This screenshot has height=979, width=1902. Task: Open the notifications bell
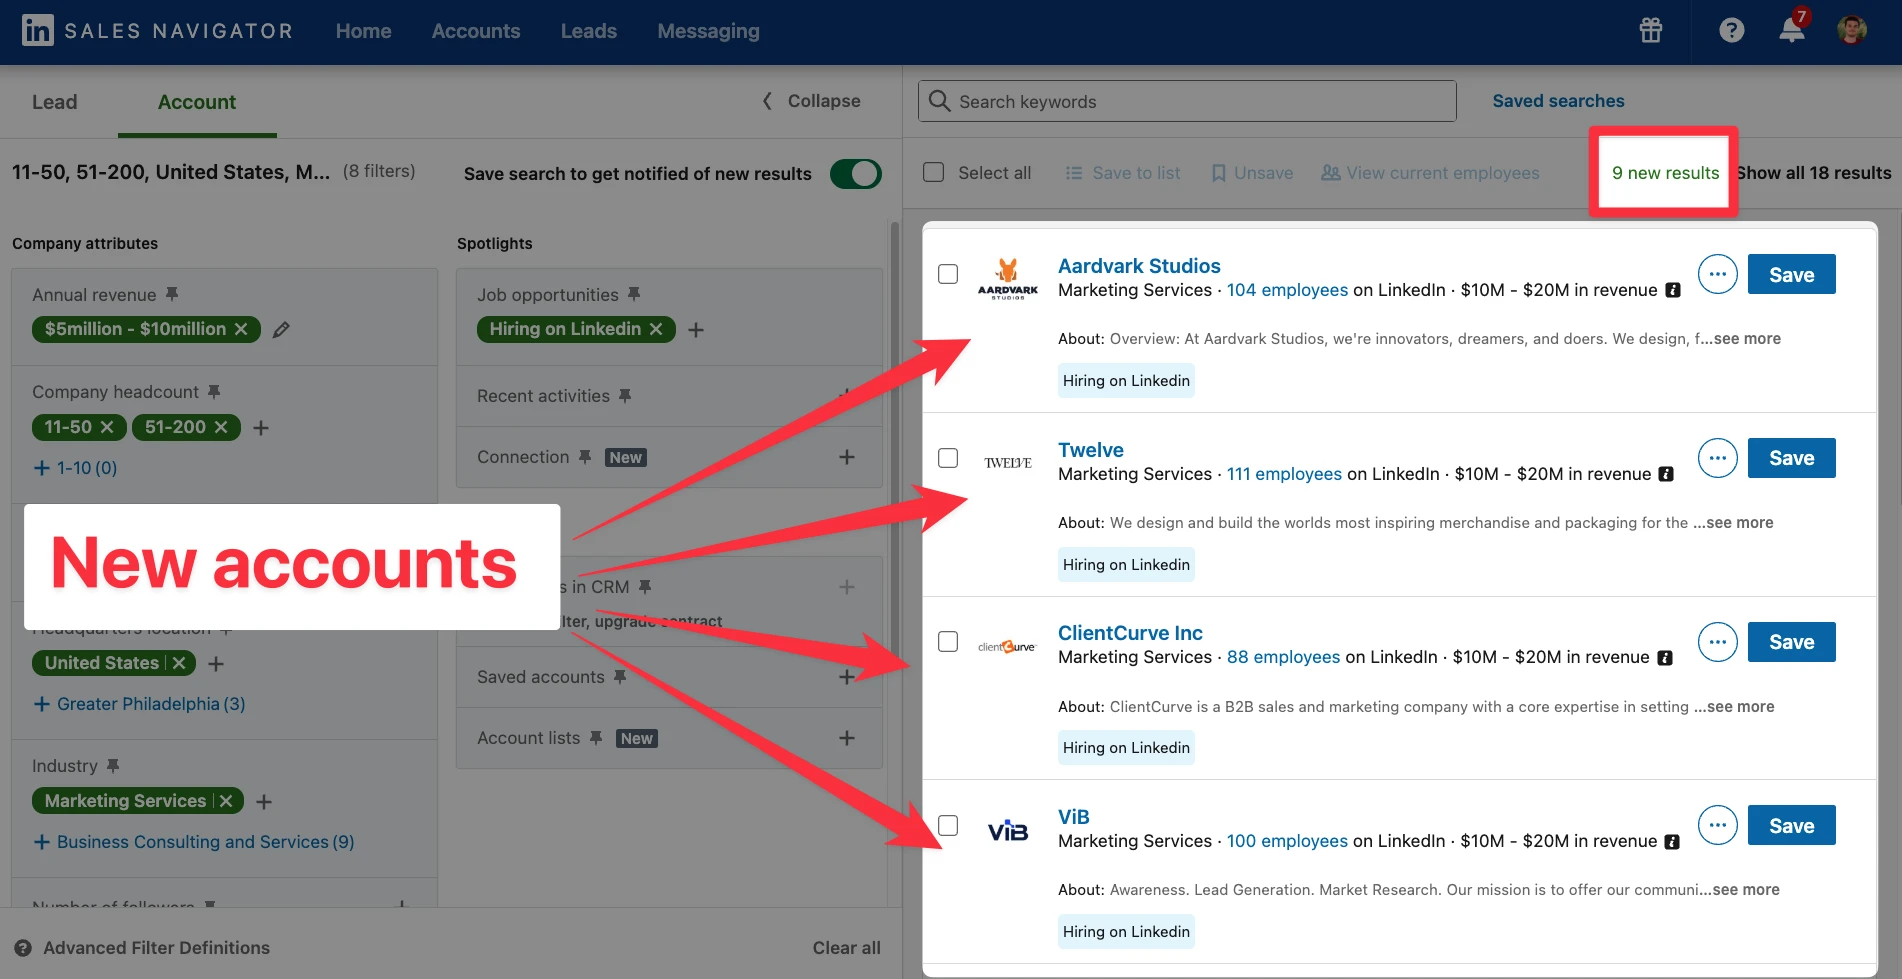point(1792,30)
